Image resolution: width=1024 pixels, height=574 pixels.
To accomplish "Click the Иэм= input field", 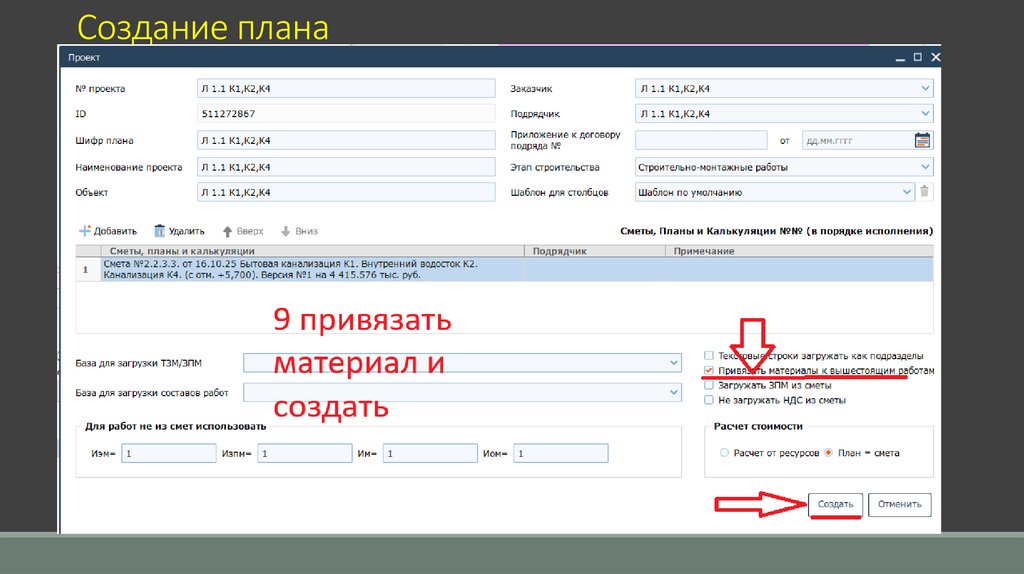I will (168, 453).
